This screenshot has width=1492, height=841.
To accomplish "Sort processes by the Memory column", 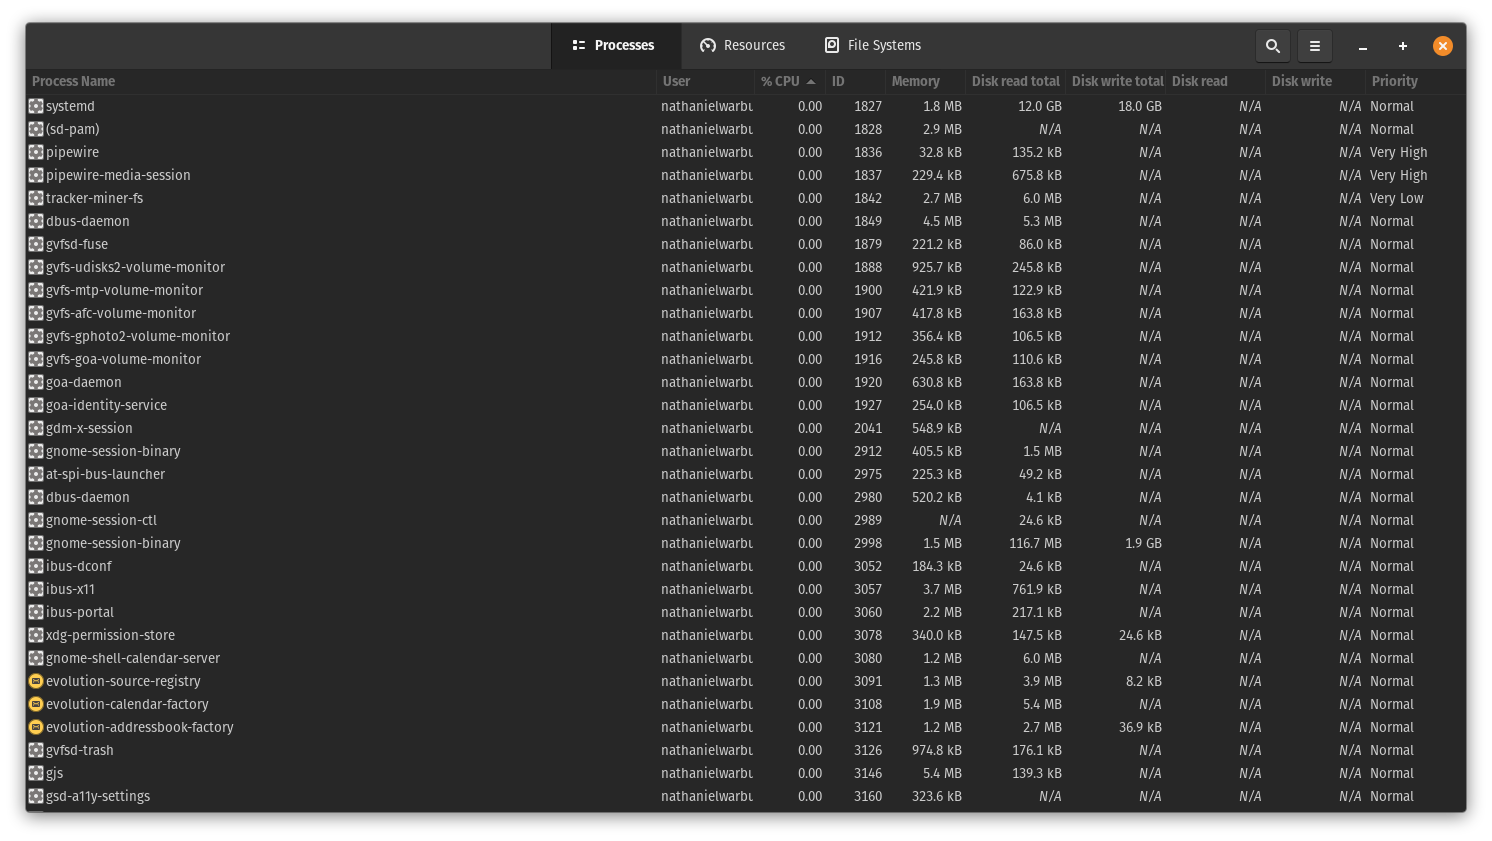I will pos(913,81).
